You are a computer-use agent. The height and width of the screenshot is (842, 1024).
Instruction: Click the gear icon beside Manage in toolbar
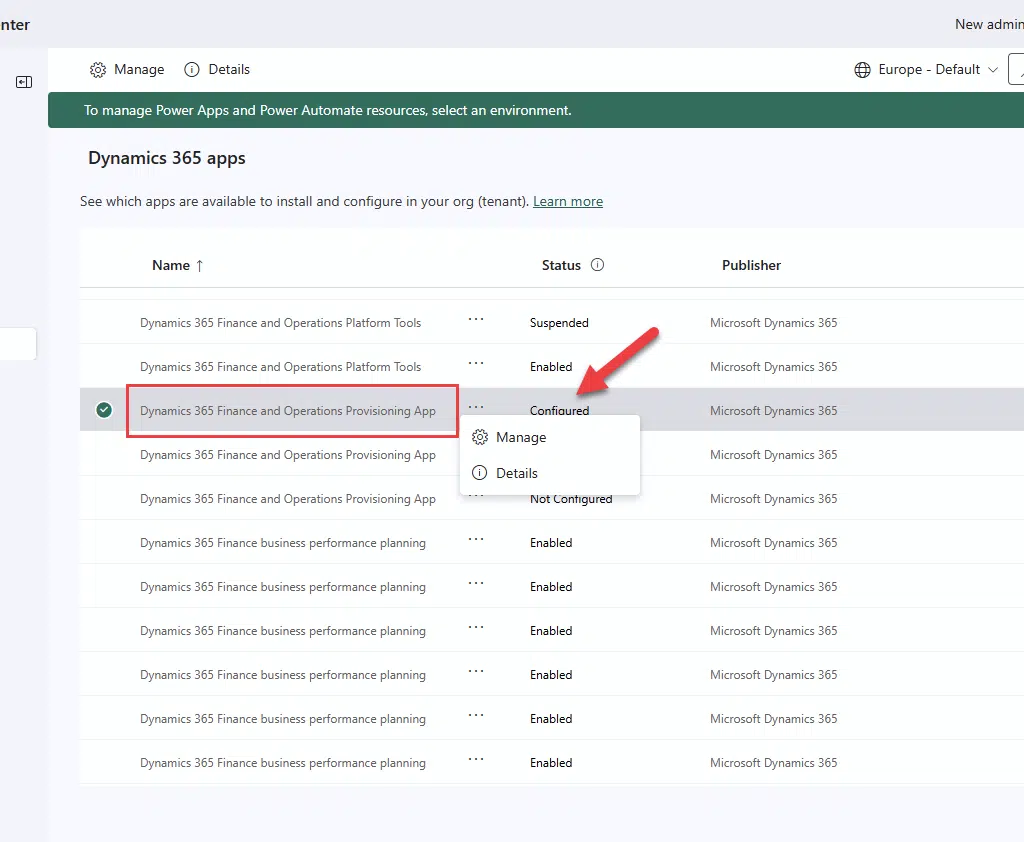[x=98, y=70]
